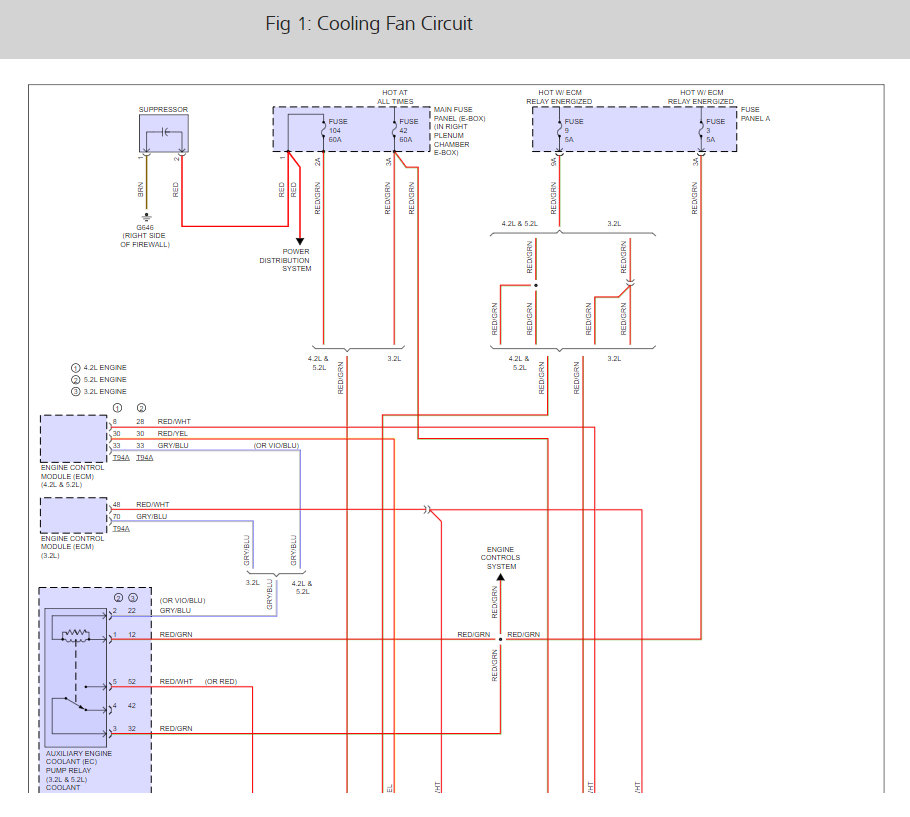Click the "FUSE 104 60A" label
Screen dimensions: 910x817
tap(338, 131)
